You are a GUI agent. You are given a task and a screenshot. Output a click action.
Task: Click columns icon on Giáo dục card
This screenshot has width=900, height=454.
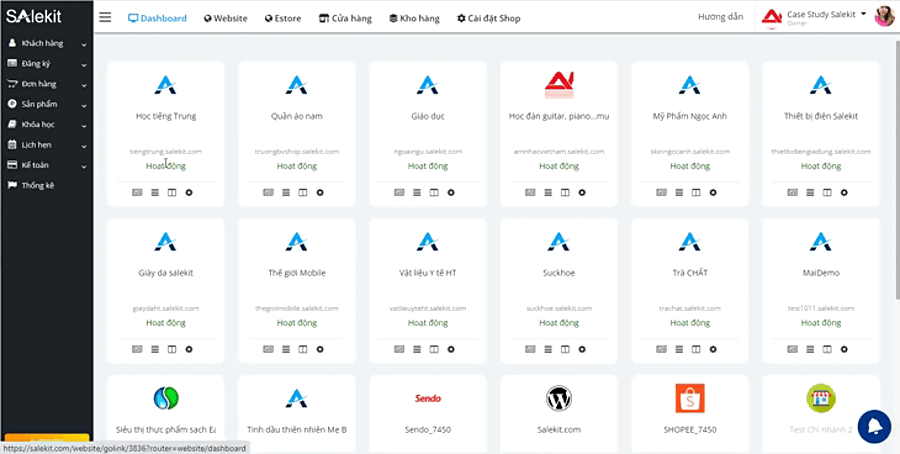click(x=434, y=192)
